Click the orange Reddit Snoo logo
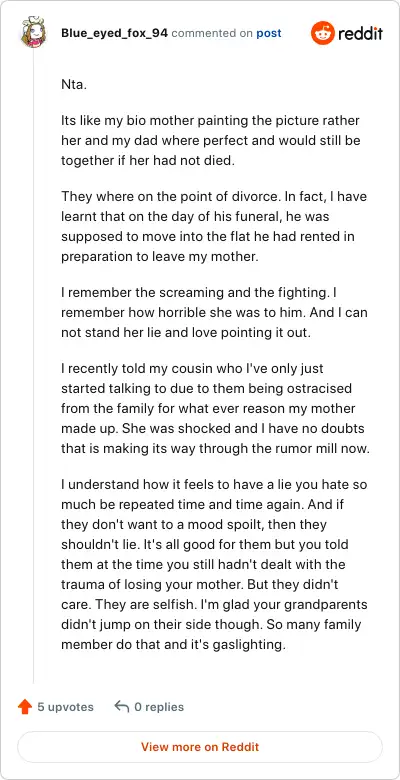Viewport: 400px width, 780px height. [323, 33]
